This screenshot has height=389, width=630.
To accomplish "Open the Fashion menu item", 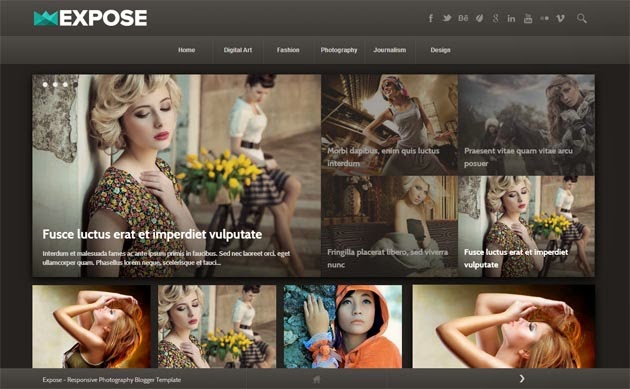I will tap(288, 50).
